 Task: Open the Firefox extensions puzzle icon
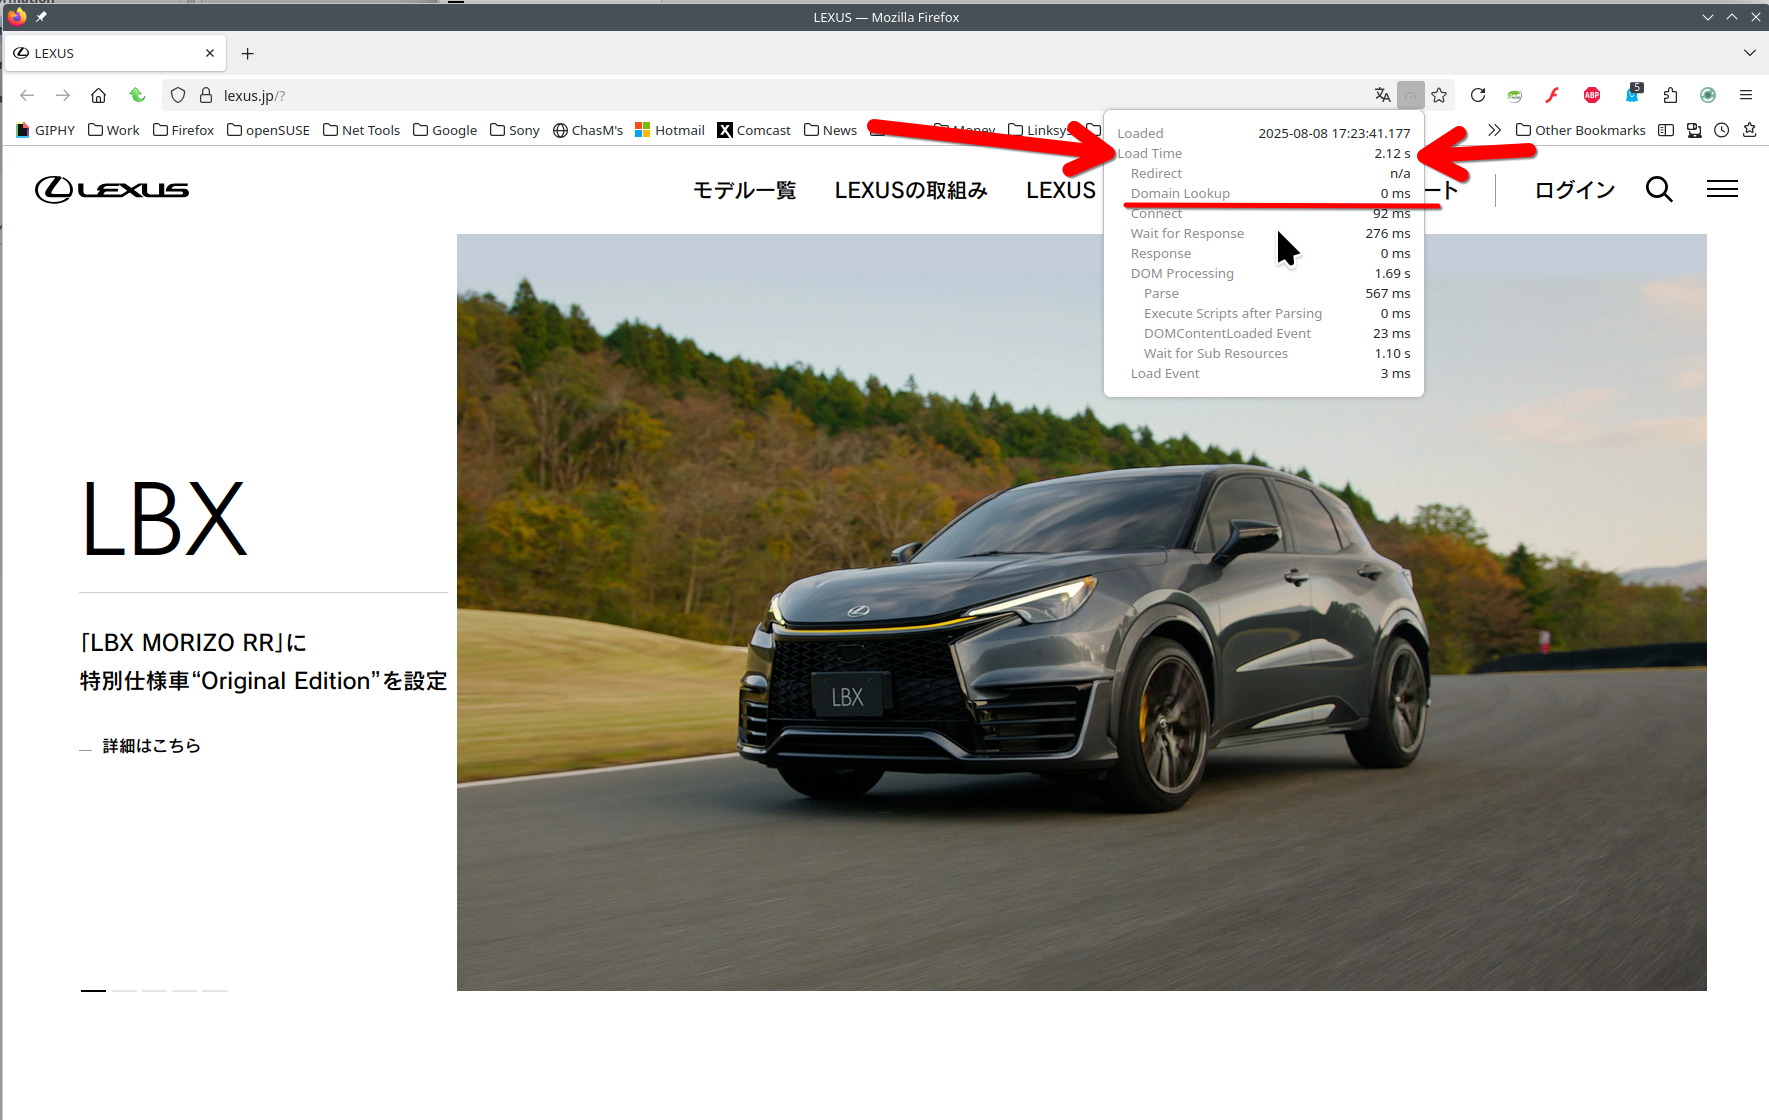[1670, 95]
